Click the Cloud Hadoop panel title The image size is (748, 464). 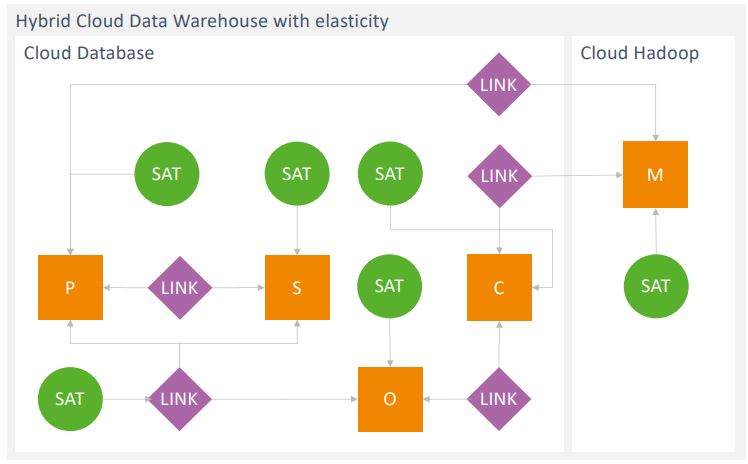(639, 53)
